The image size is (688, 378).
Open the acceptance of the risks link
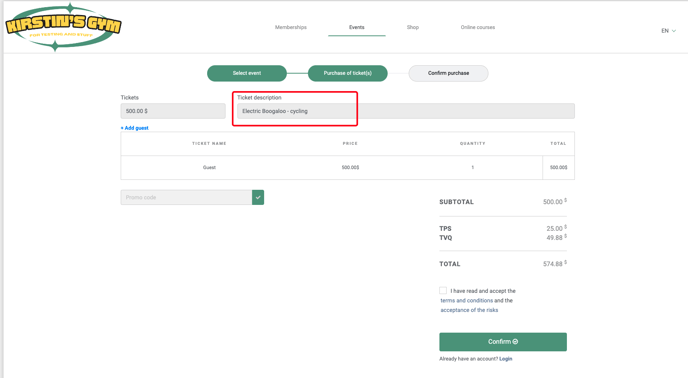(x=469, y=310)
